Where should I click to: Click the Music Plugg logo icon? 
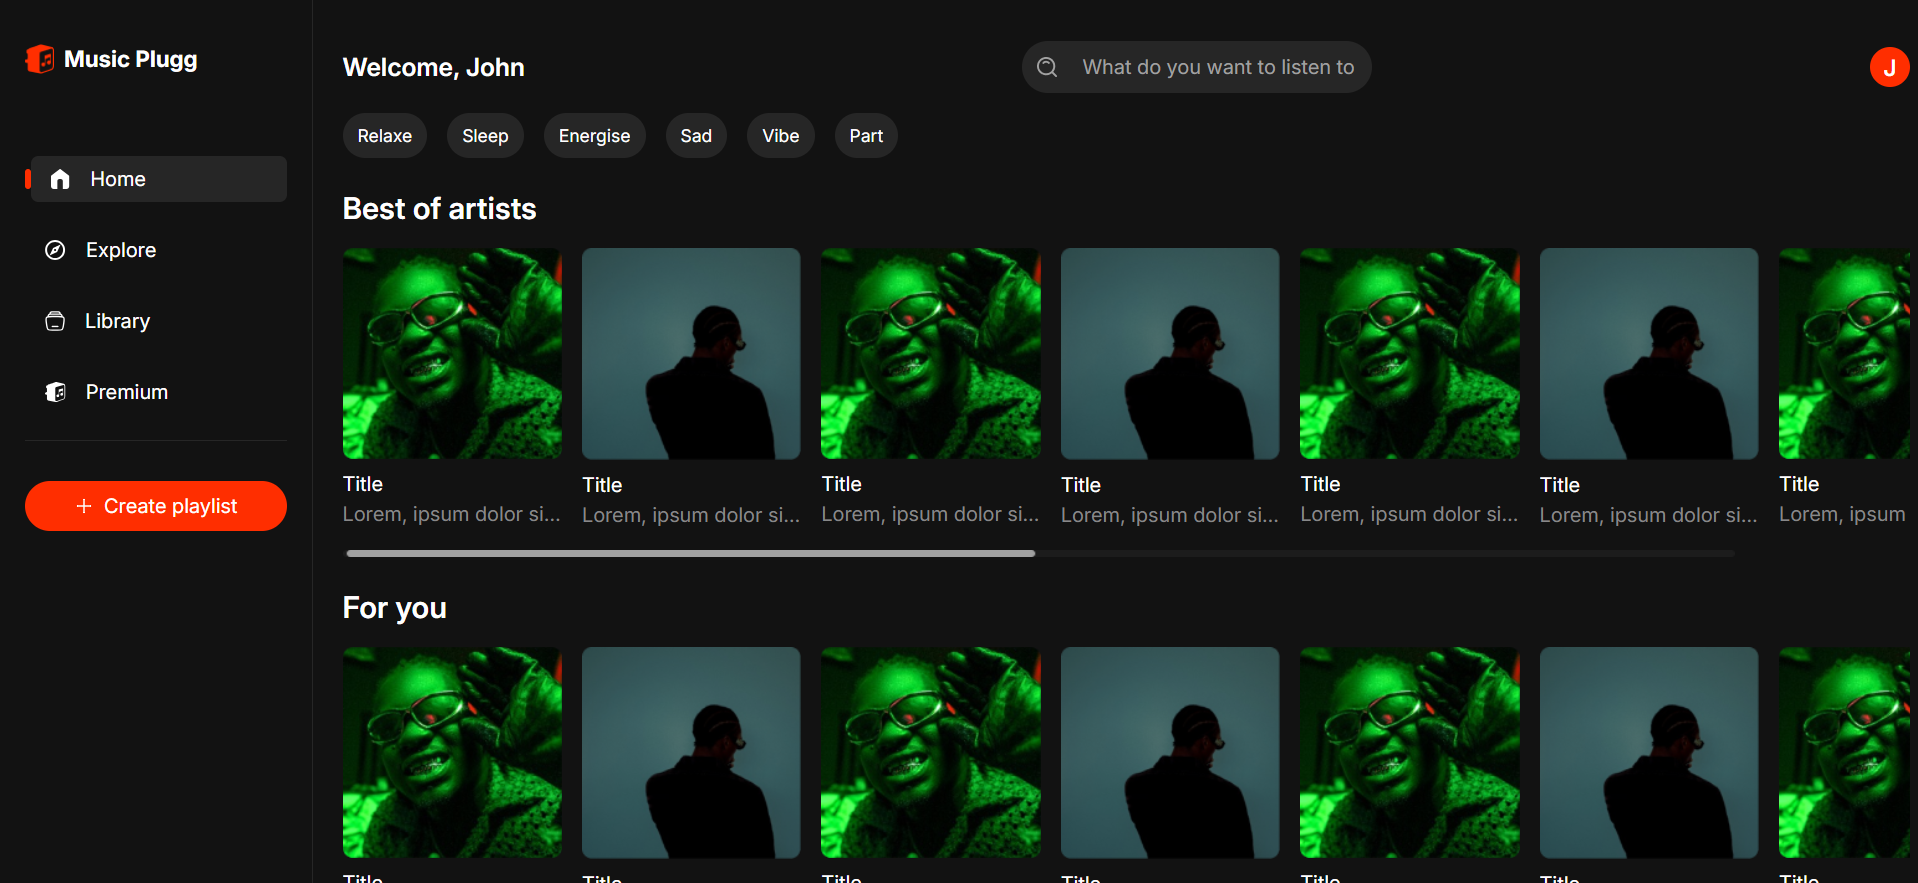[x=40, y=59]
